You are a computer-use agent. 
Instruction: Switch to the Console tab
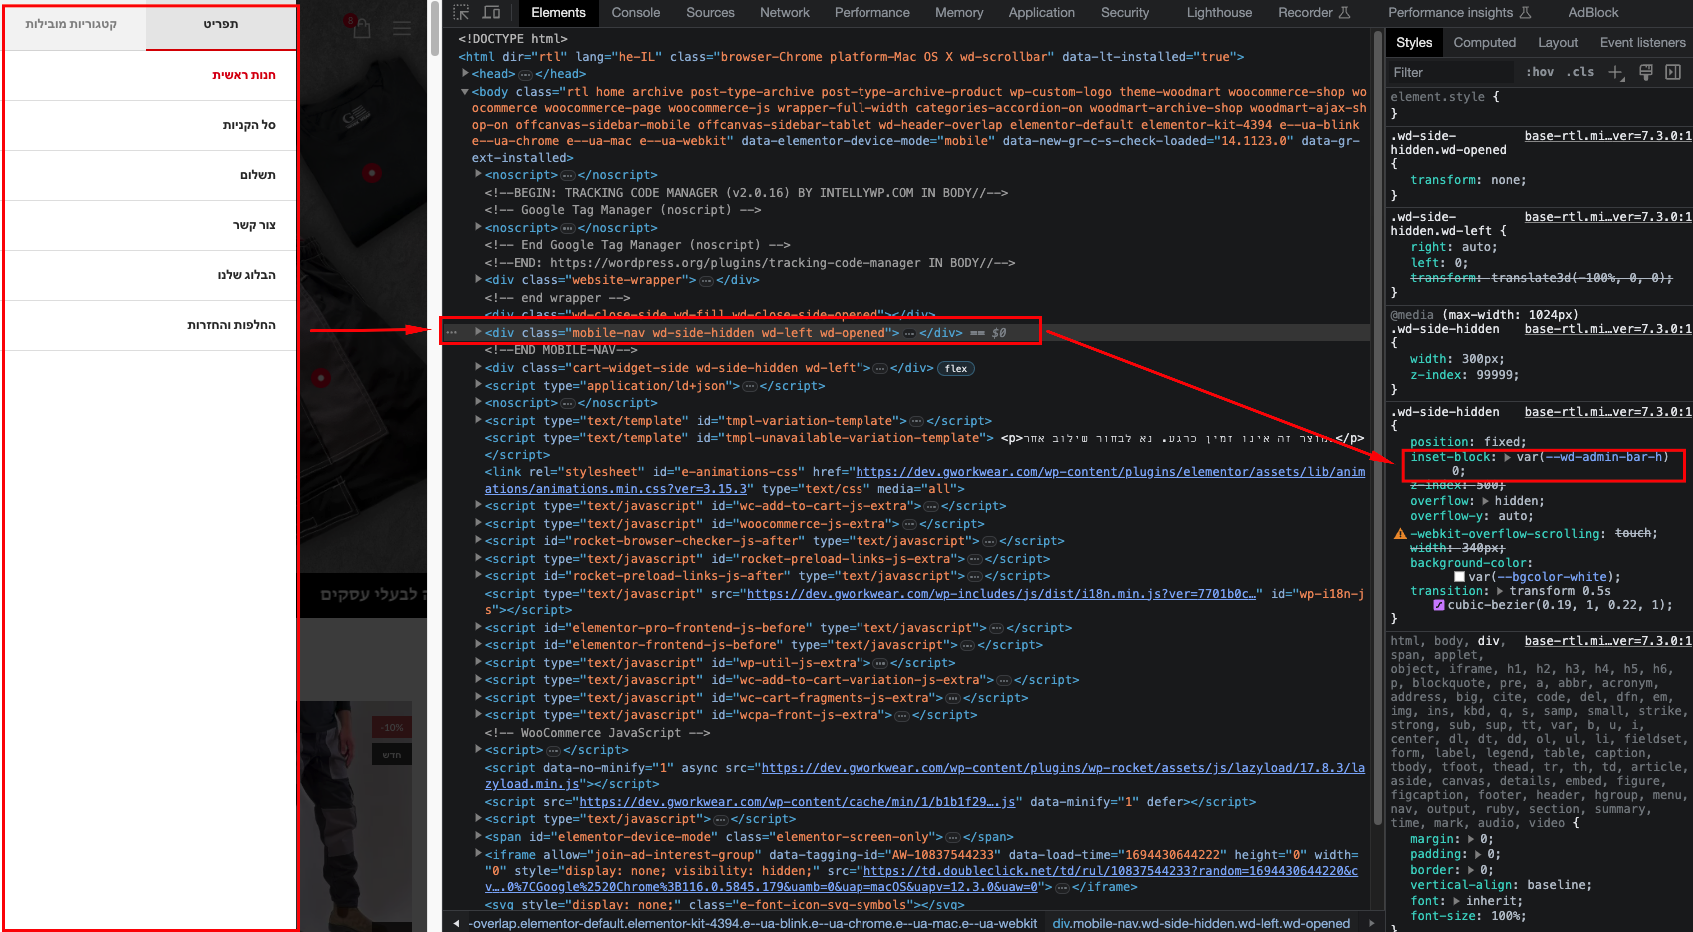(636, 12)
